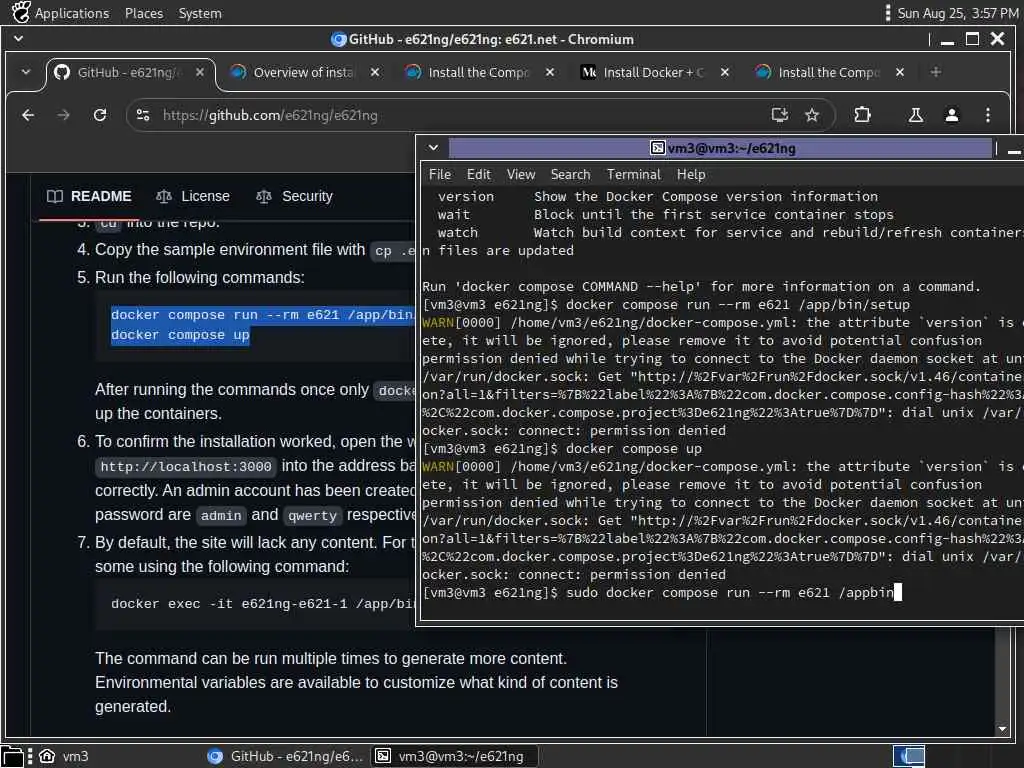Open the terminal Help menu
This screenshot has width=1024, height=768.
pyautogui.click(x=690, y=175)
